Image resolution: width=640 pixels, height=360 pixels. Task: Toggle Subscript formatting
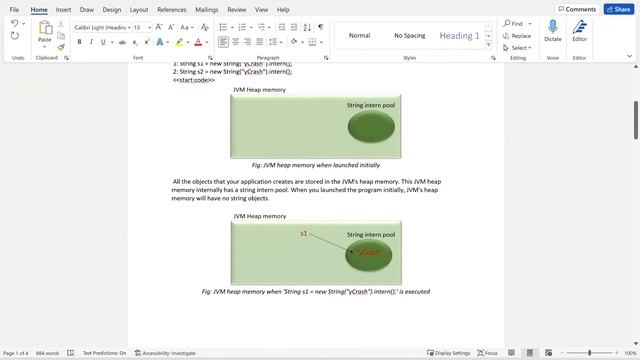pos(135,42)
